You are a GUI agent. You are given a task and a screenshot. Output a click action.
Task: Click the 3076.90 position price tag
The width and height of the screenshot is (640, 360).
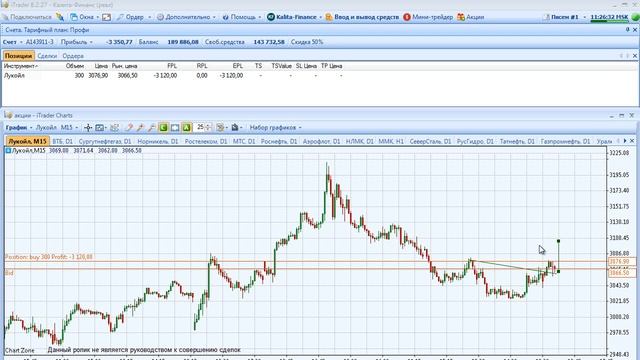pos(622,261)
